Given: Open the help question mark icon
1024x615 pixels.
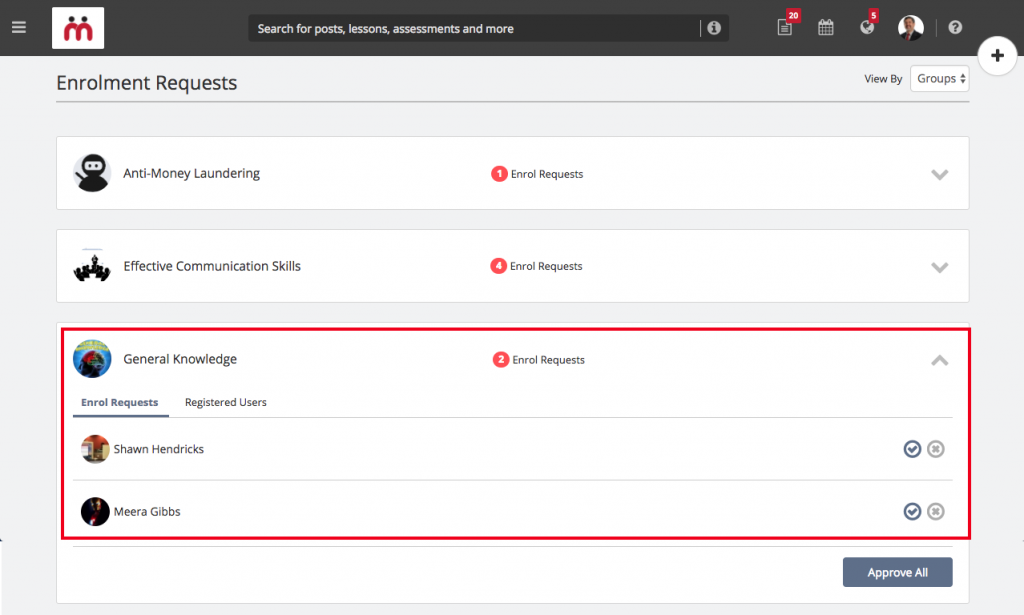Looking at the screenshot, I should 955,27.
